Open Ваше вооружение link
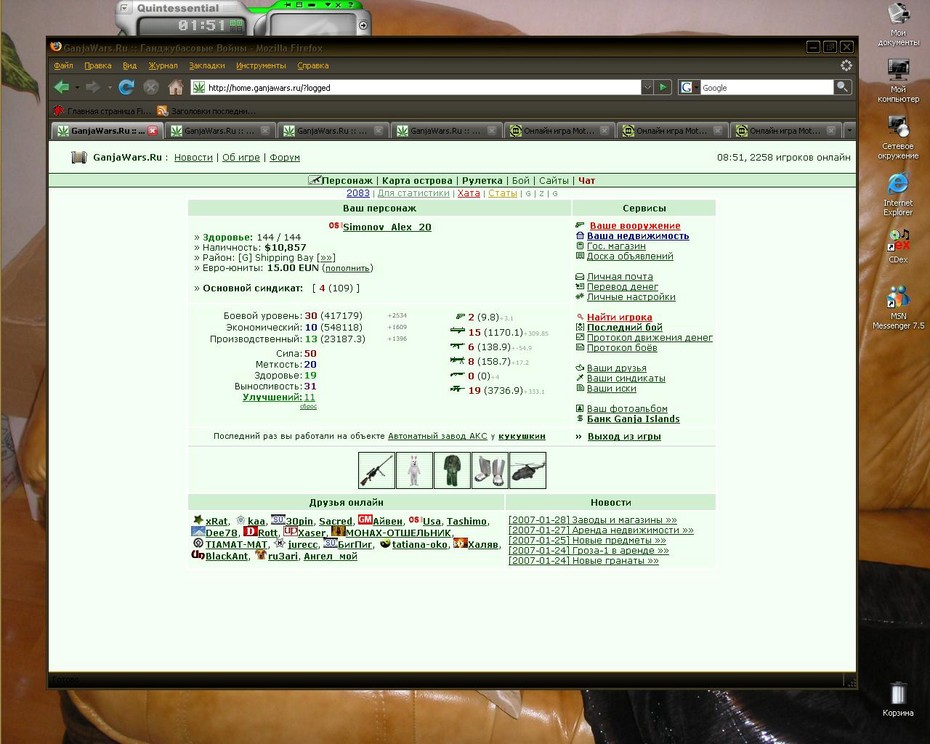 (x=635, y=226)
